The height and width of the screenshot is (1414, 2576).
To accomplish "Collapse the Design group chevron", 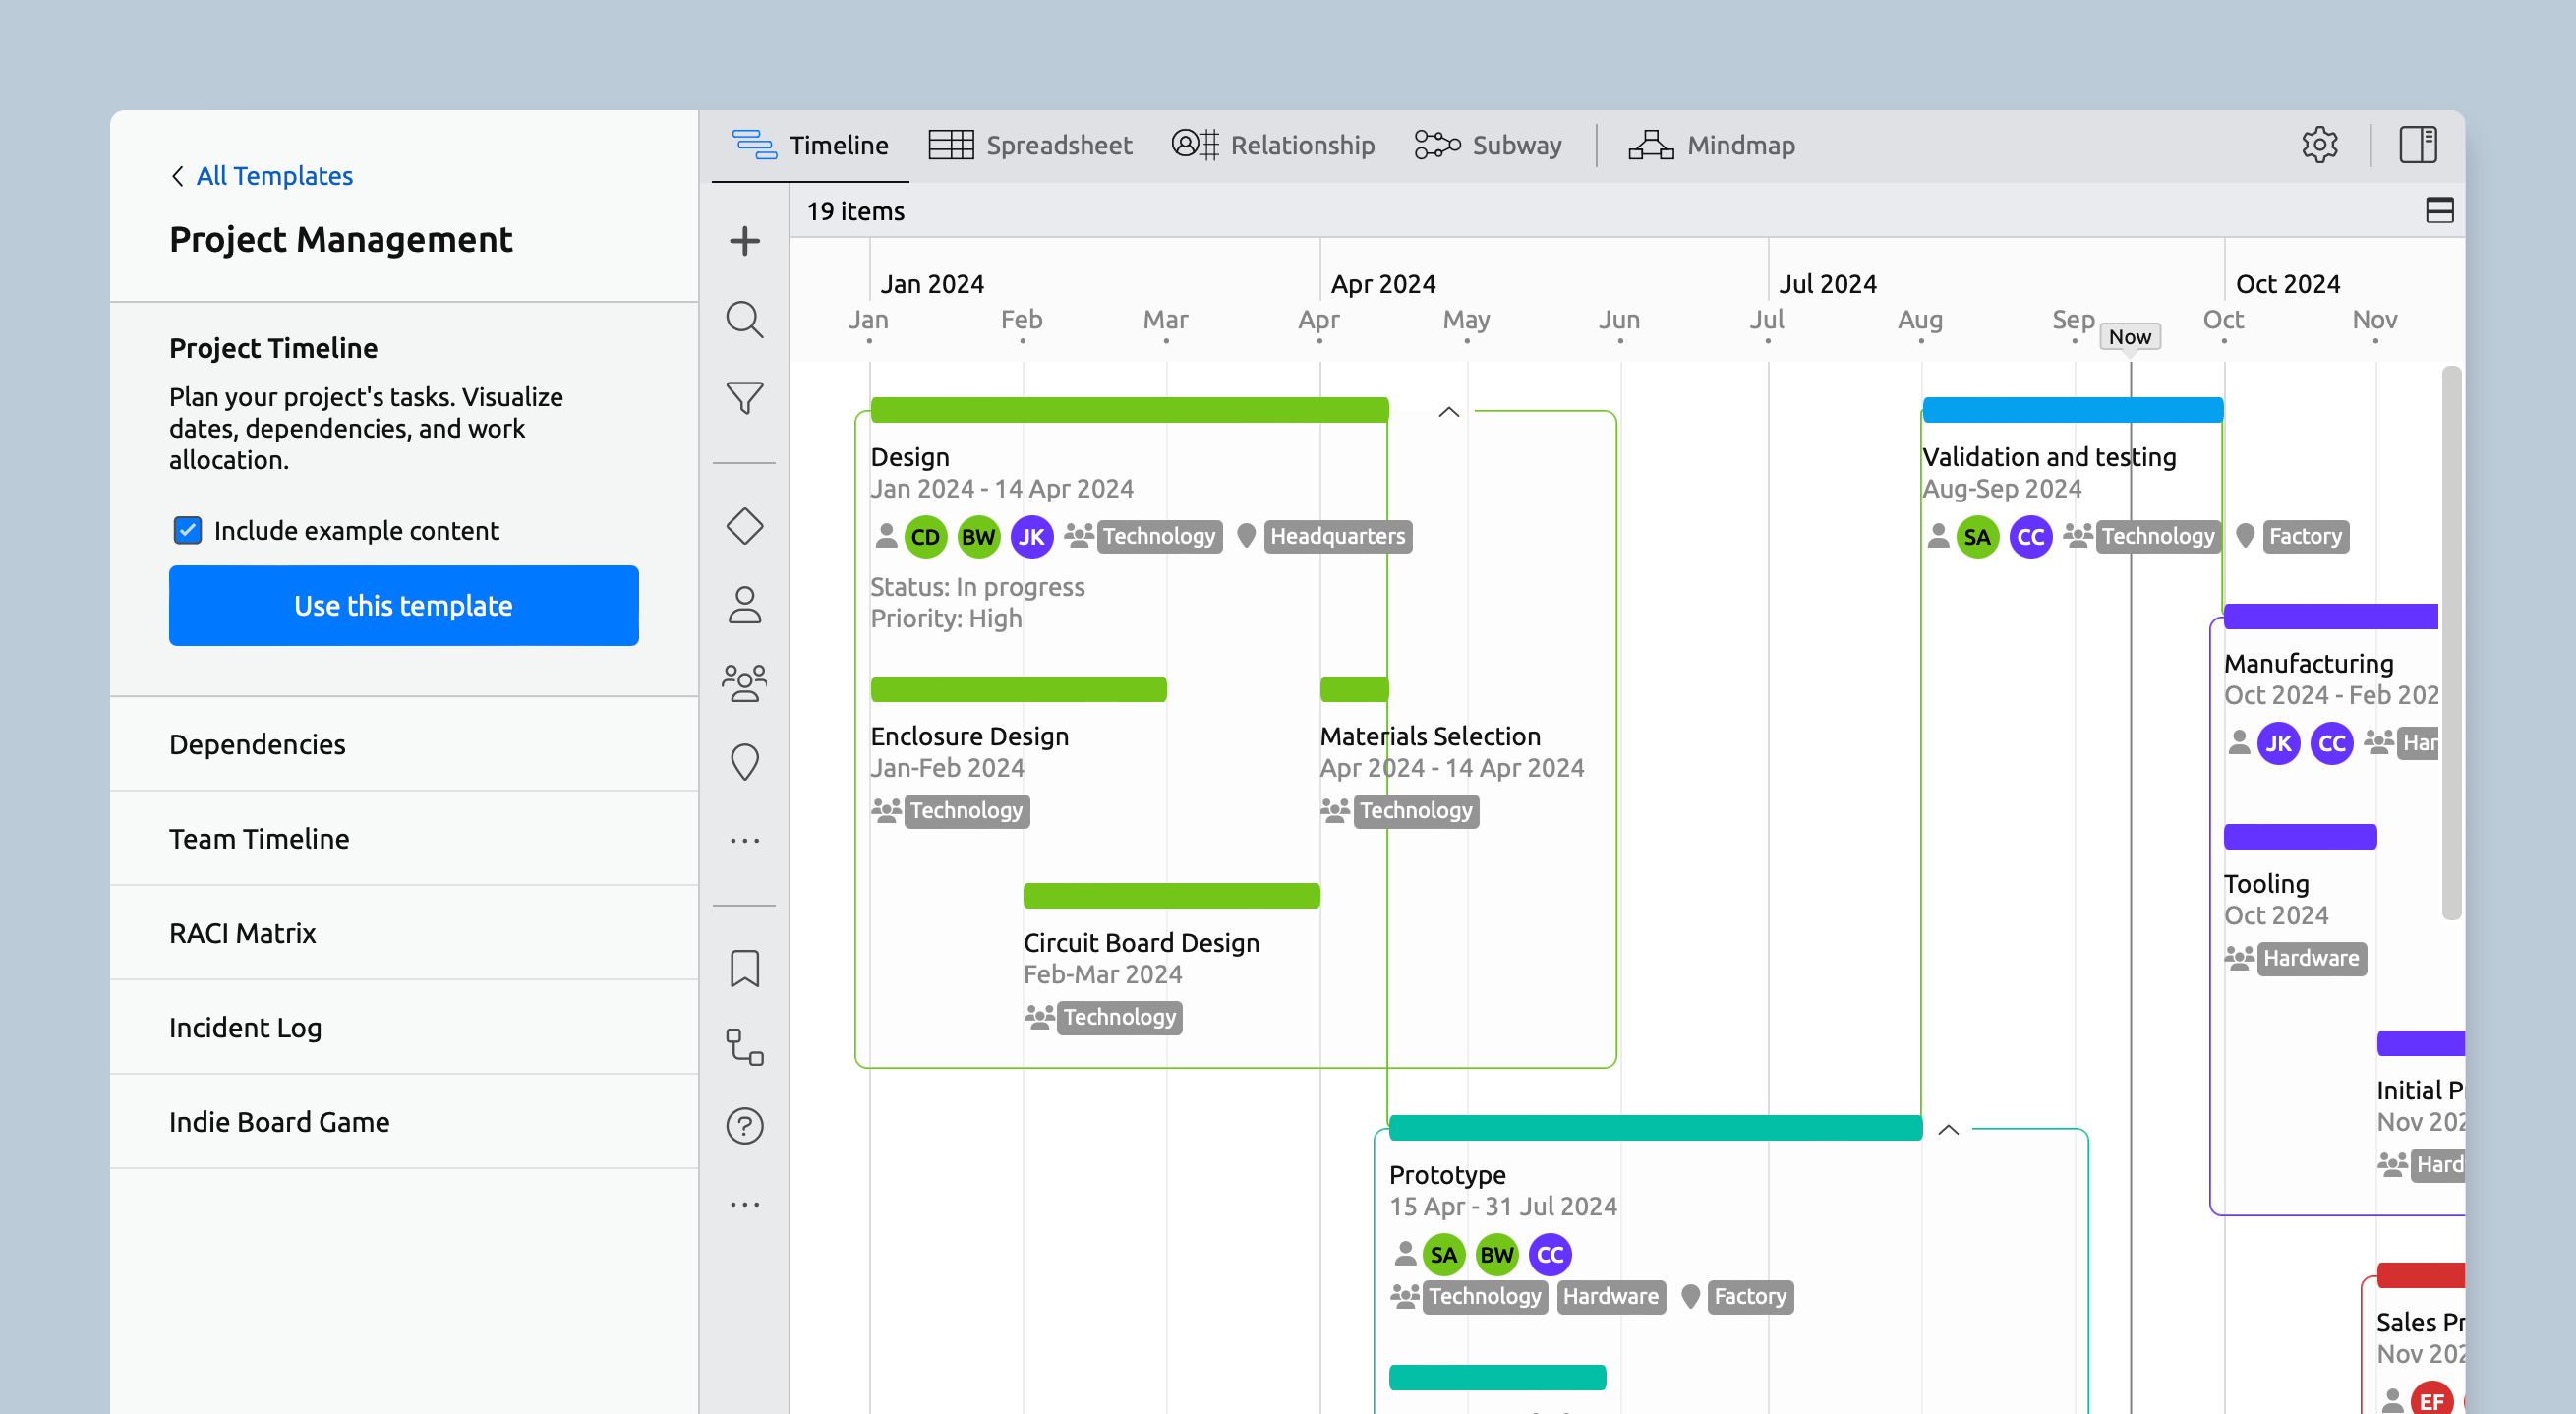I will pos(1448,412).
